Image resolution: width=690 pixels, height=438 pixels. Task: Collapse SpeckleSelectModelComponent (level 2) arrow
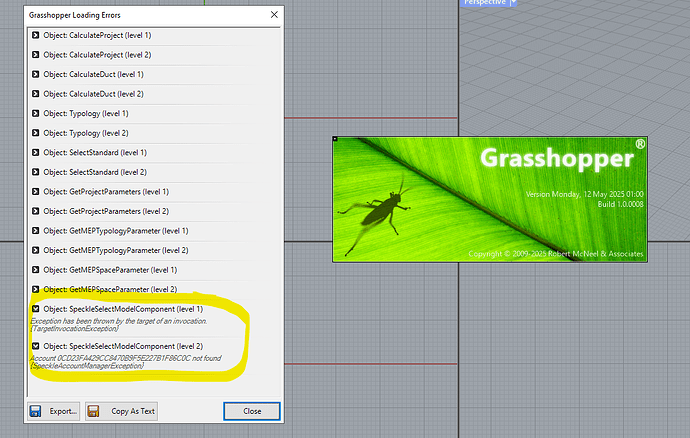(x=36, y=346)
